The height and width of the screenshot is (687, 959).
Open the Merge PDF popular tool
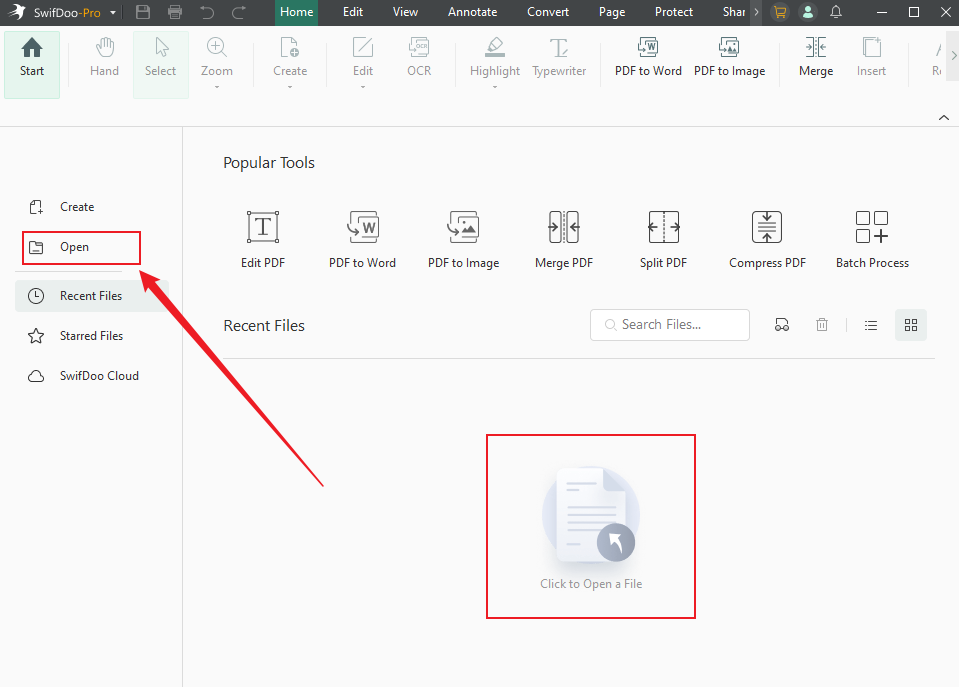coord(563,228)
